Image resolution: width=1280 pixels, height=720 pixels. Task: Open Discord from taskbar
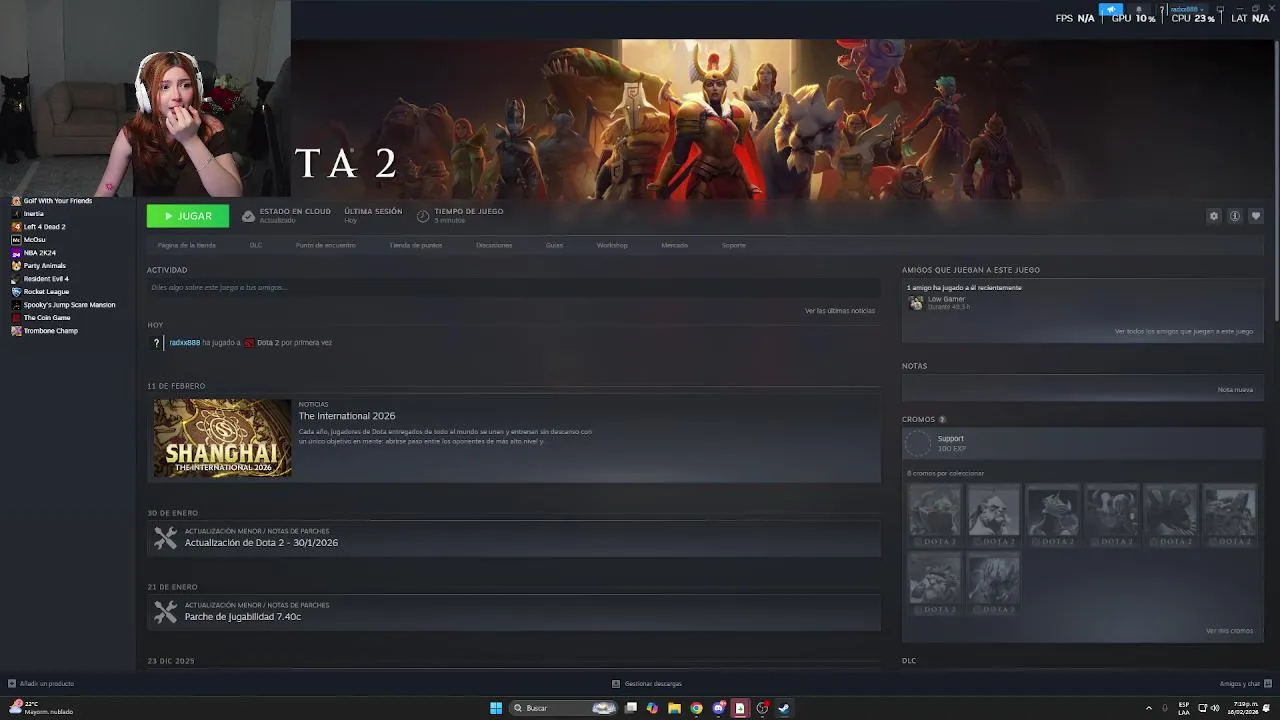pos(718,708)
